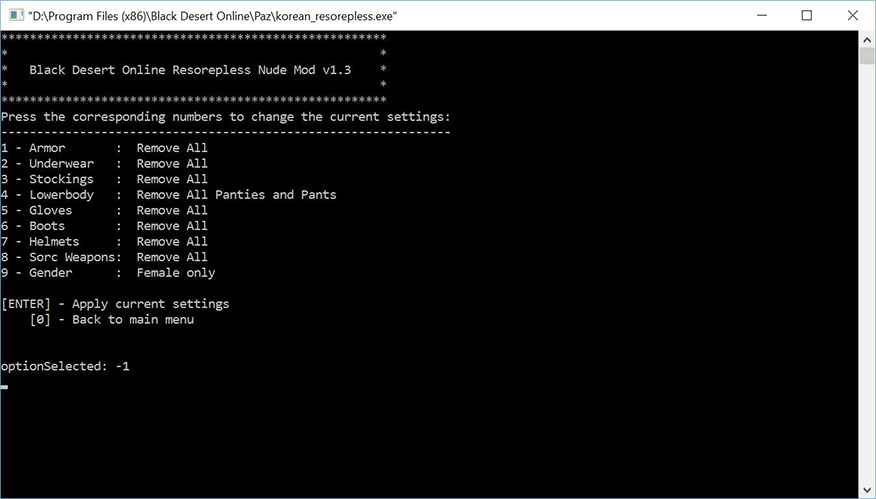
Task: Click the "6 - Boots" settings line
Action: click(104, 226)
